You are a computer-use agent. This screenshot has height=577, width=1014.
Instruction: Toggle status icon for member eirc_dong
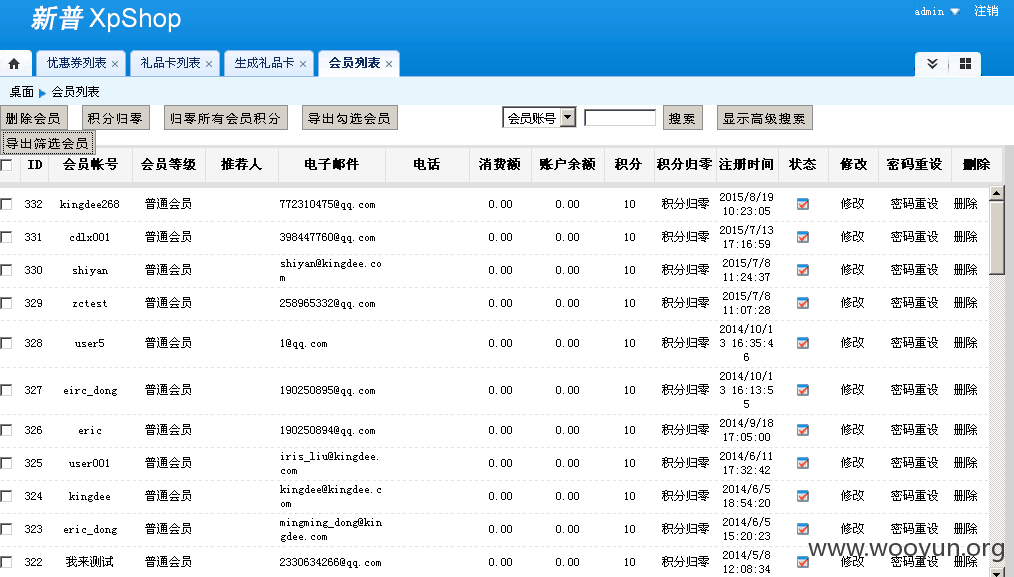point(803,390)
